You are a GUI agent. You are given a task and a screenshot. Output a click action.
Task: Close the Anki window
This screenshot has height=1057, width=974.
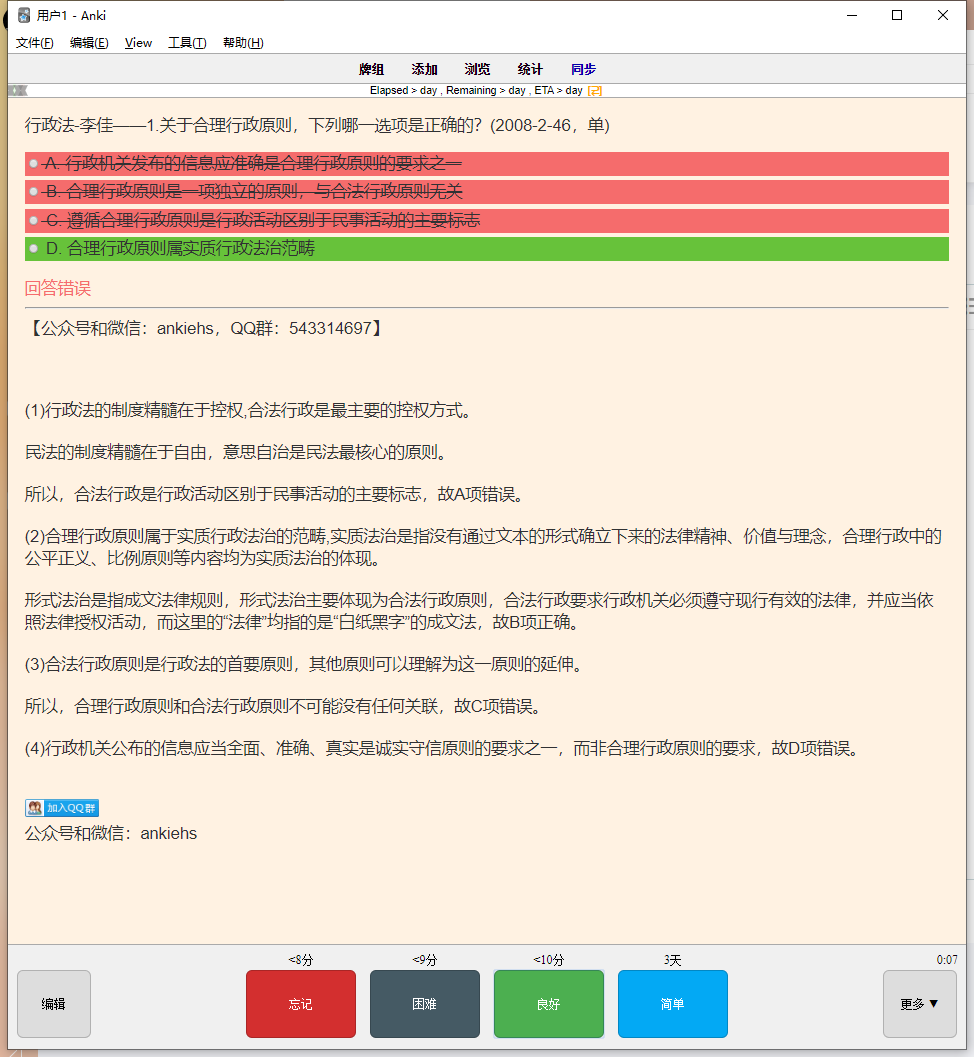943,15
